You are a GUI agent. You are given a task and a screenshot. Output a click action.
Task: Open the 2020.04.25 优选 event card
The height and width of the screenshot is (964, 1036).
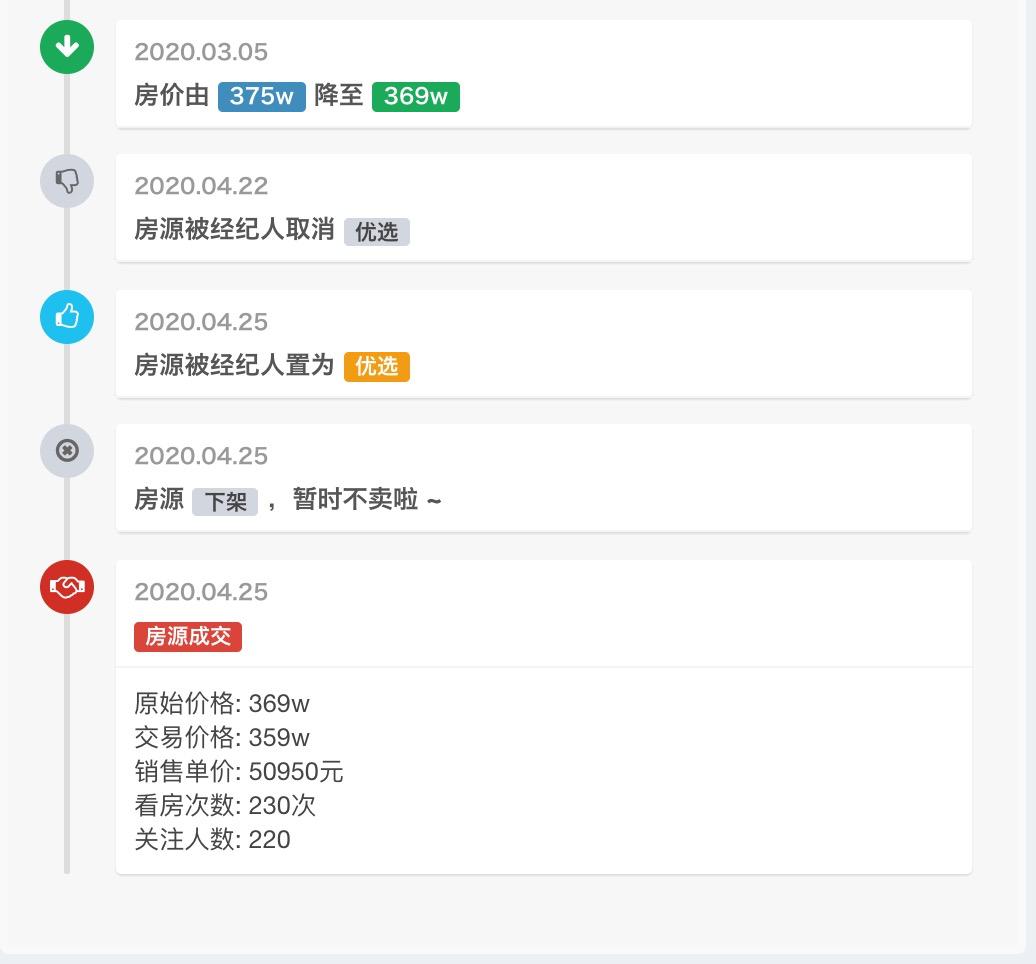(543, 343)
